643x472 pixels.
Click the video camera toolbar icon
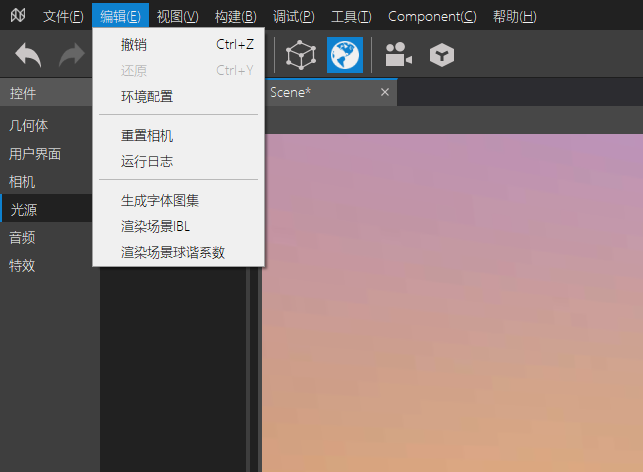coord(398,55)
